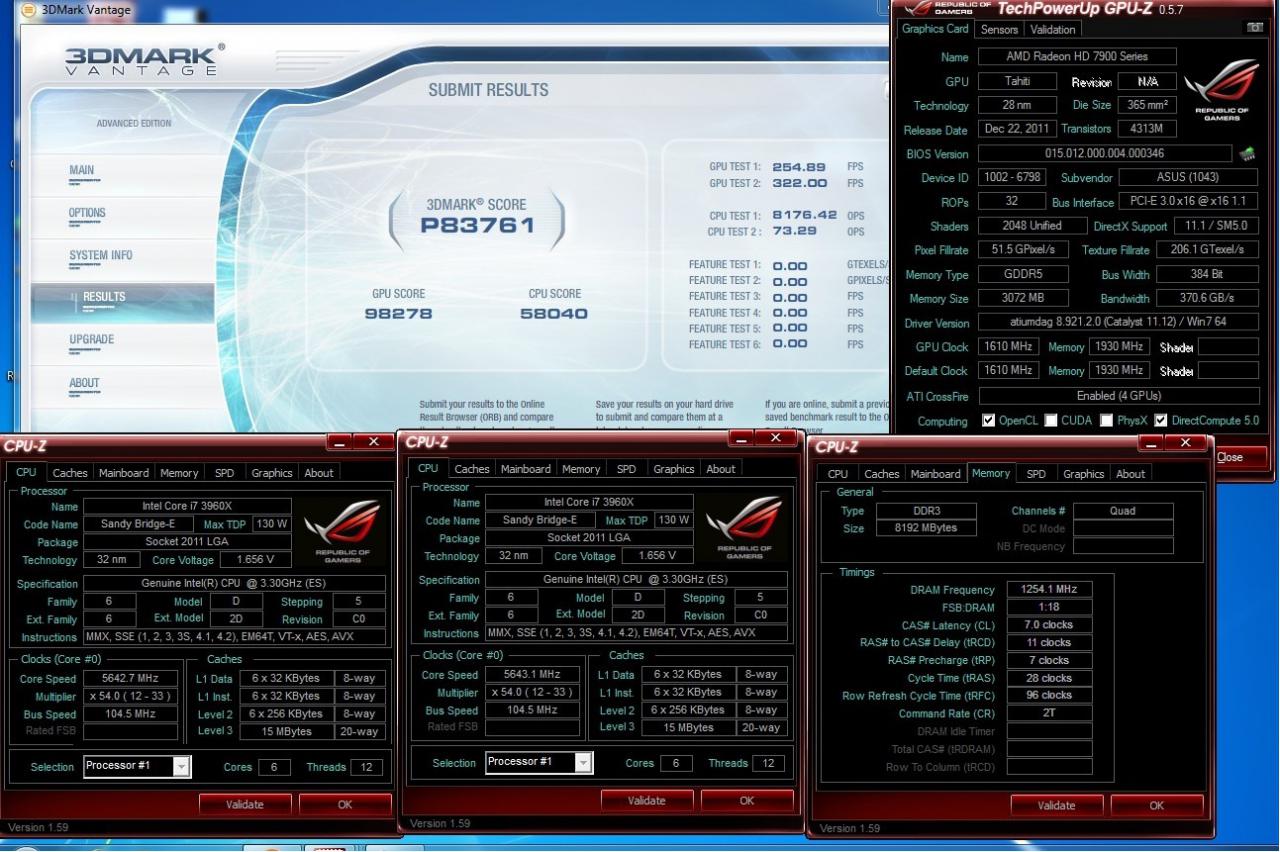Click Validate in CPU-Z Memory window
Screen dimensions: 1280x852
point(1057,805)
